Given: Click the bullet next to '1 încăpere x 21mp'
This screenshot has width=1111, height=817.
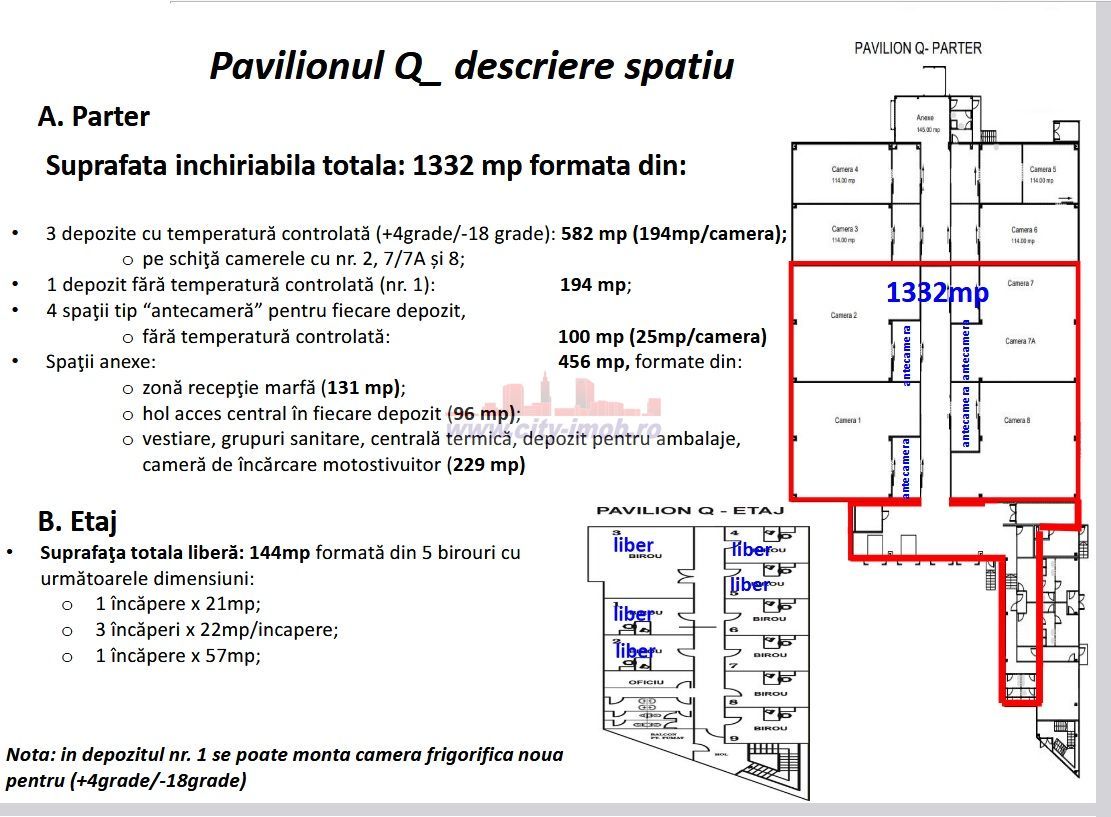Looking at the screenshot, I should pyautogui.click(x=65, y=604).
